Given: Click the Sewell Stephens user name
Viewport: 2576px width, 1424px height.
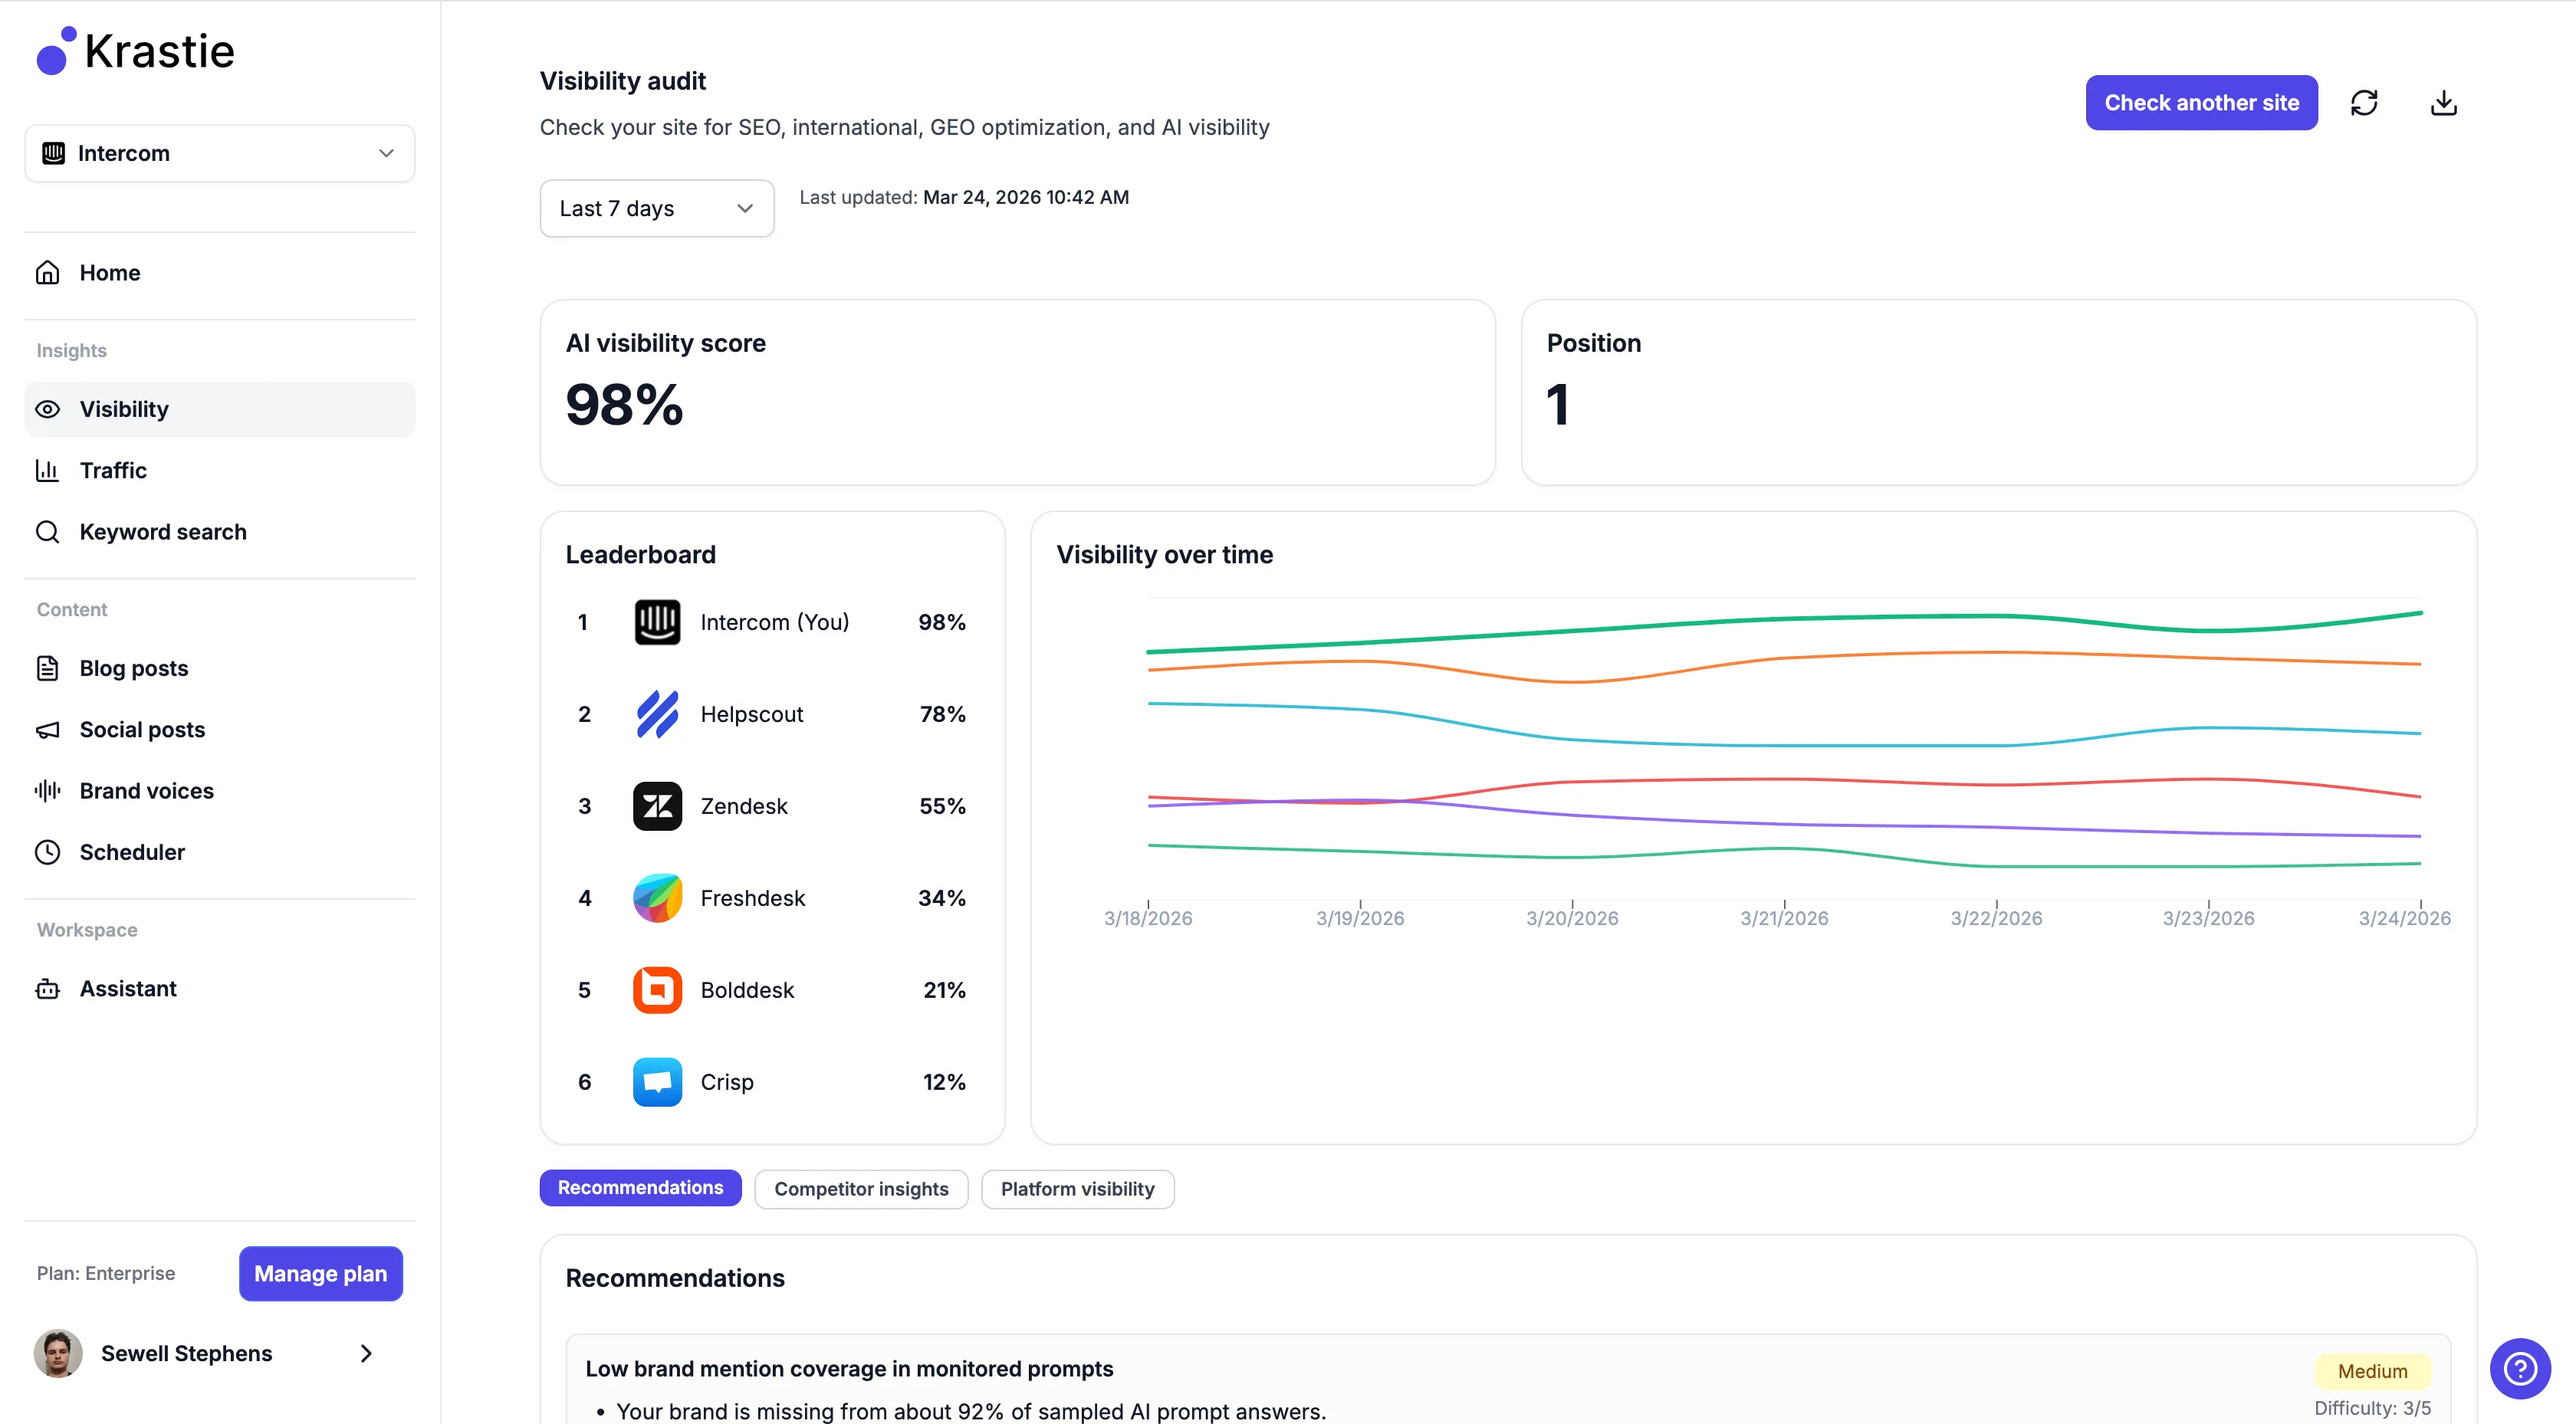Looking at the screenshot, I should [x=187, y=1353].
